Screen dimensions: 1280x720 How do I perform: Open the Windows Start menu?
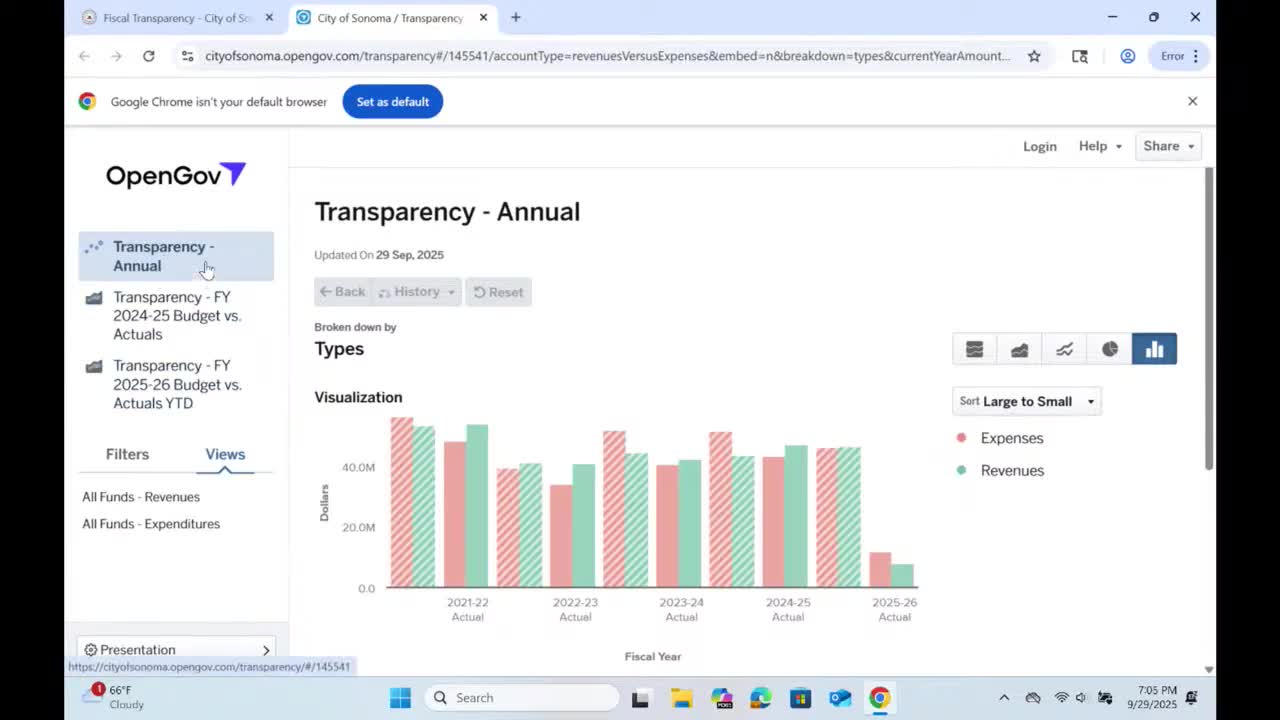tap(400, 698)
